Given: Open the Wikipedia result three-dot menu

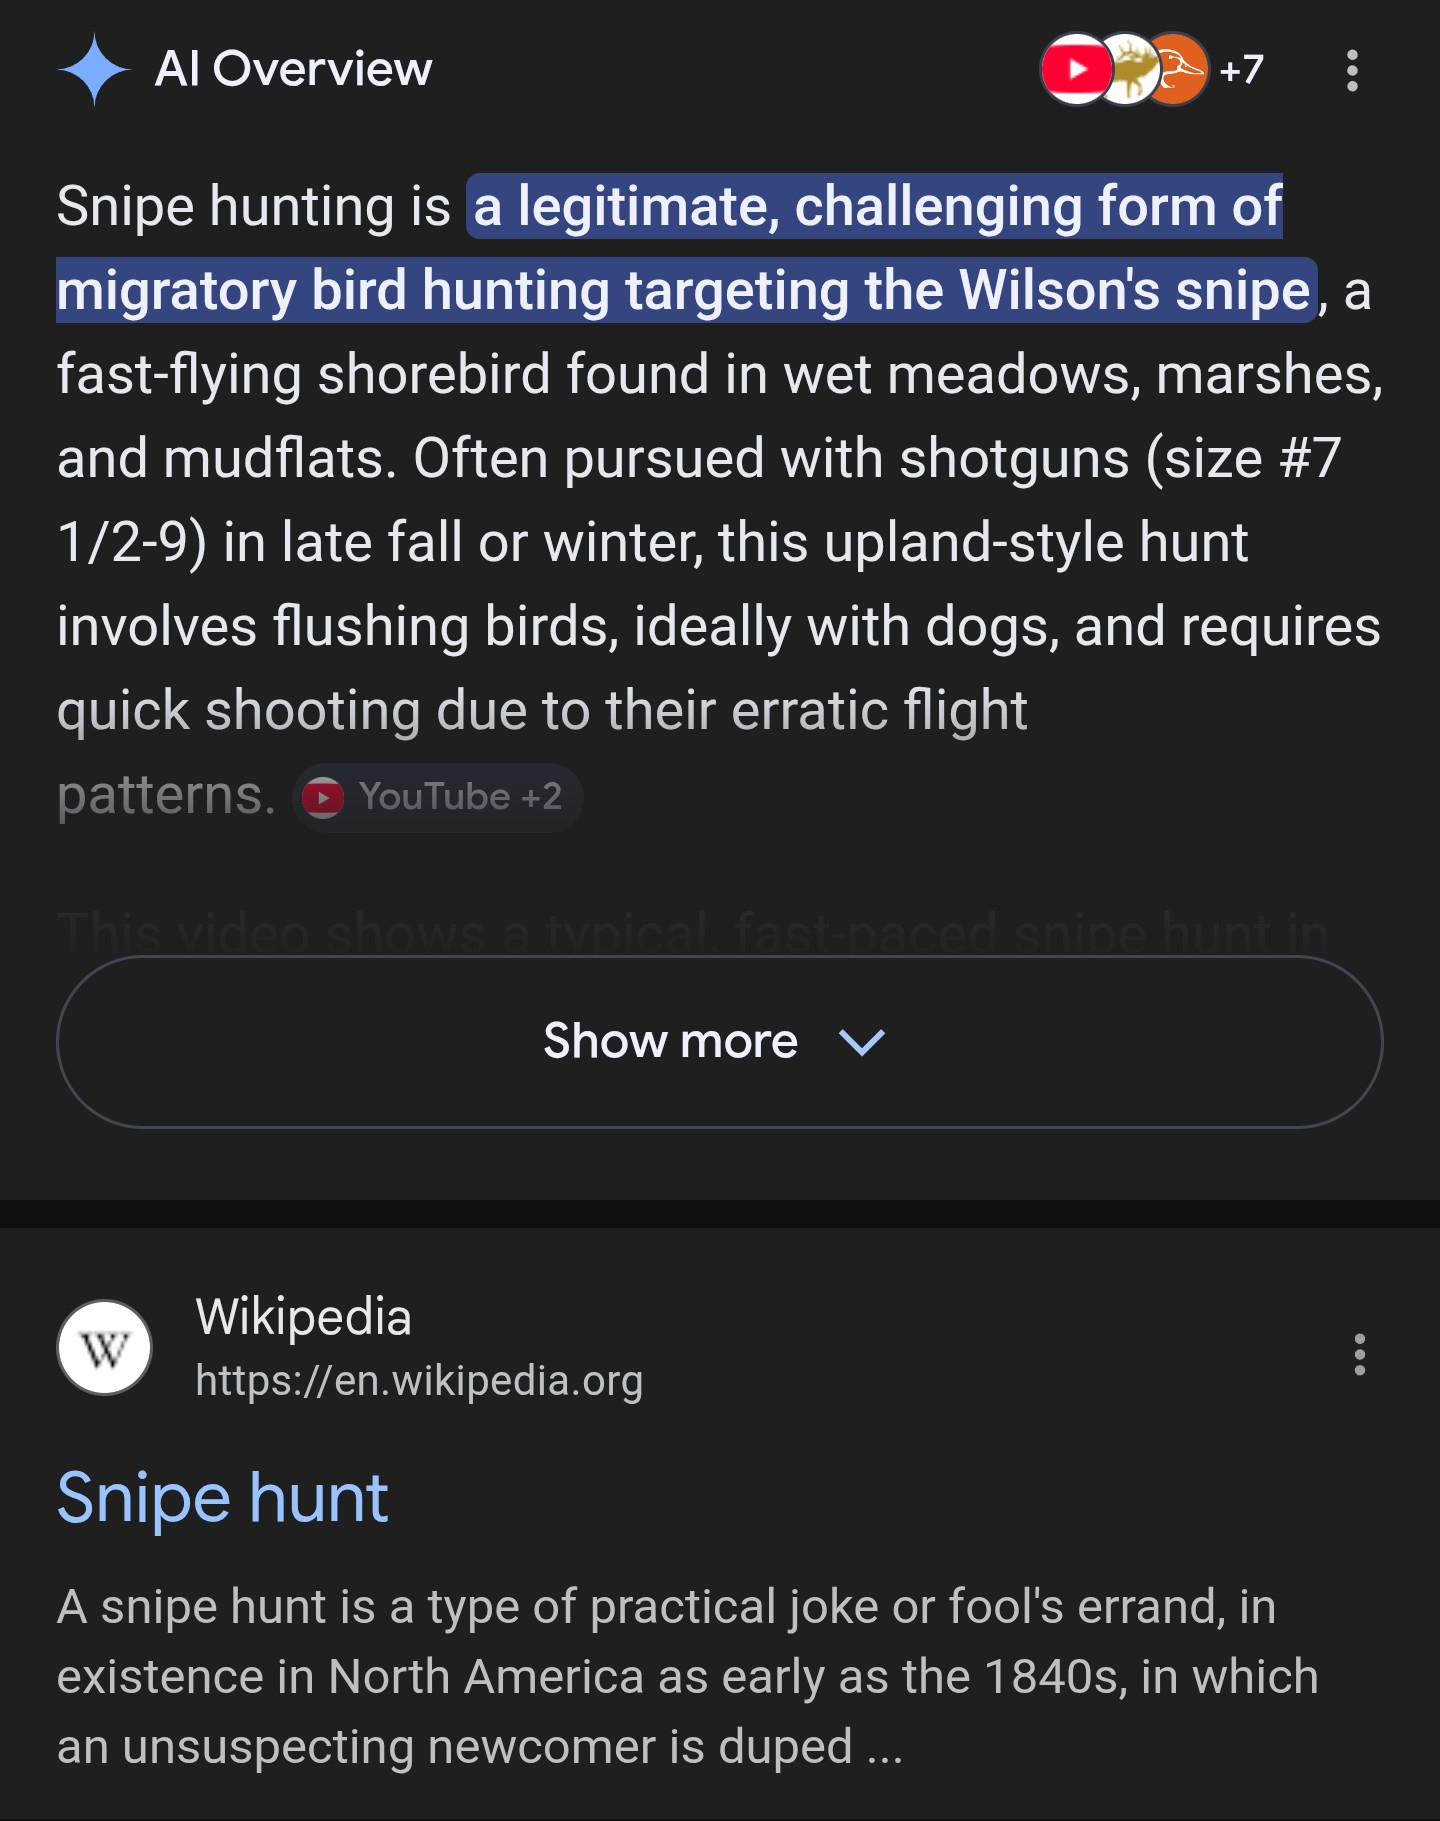Looking at the screenshot, I should [1359, 1354].
